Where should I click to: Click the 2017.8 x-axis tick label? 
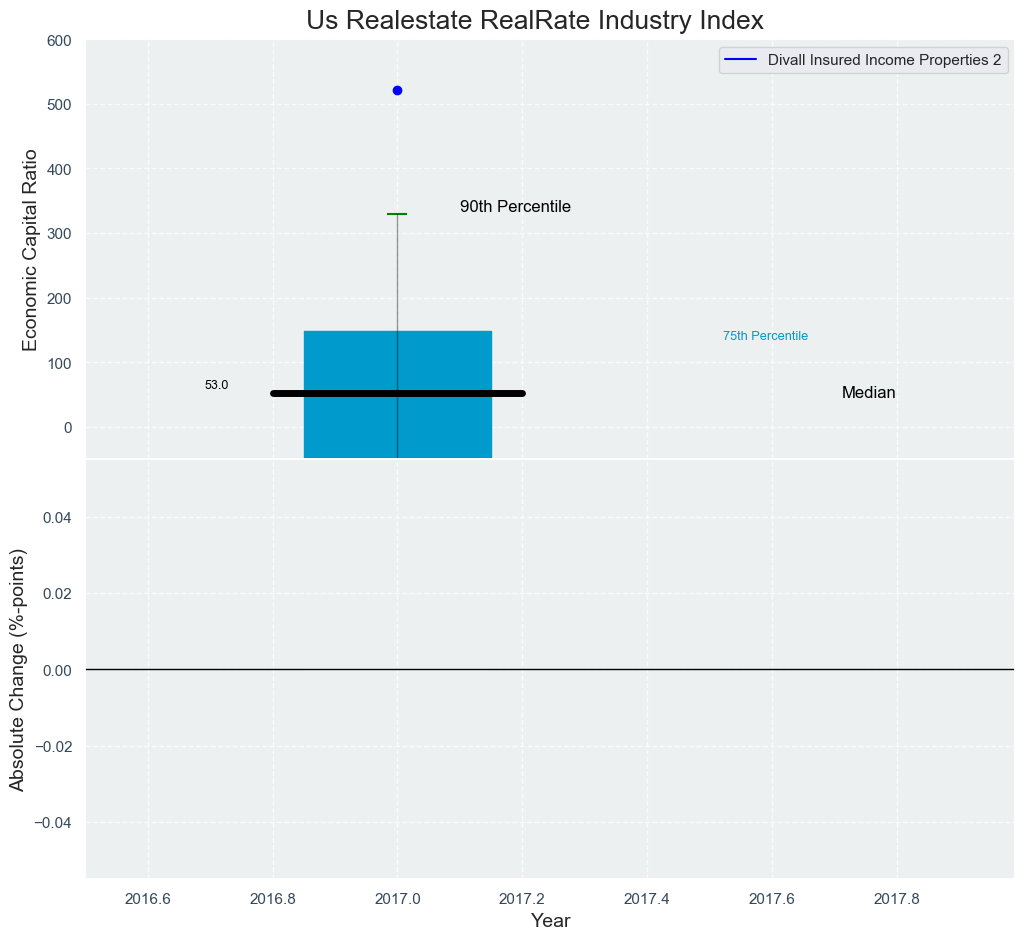[x=897, y=898]
